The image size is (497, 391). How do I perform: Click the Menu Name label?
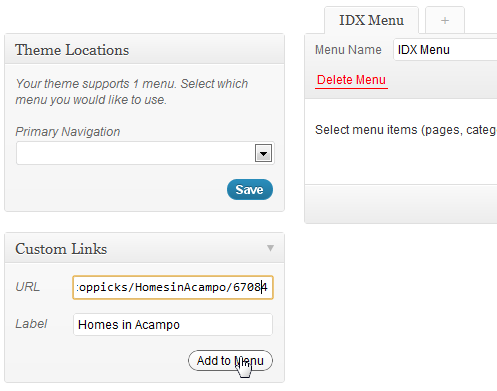[348, 50]
